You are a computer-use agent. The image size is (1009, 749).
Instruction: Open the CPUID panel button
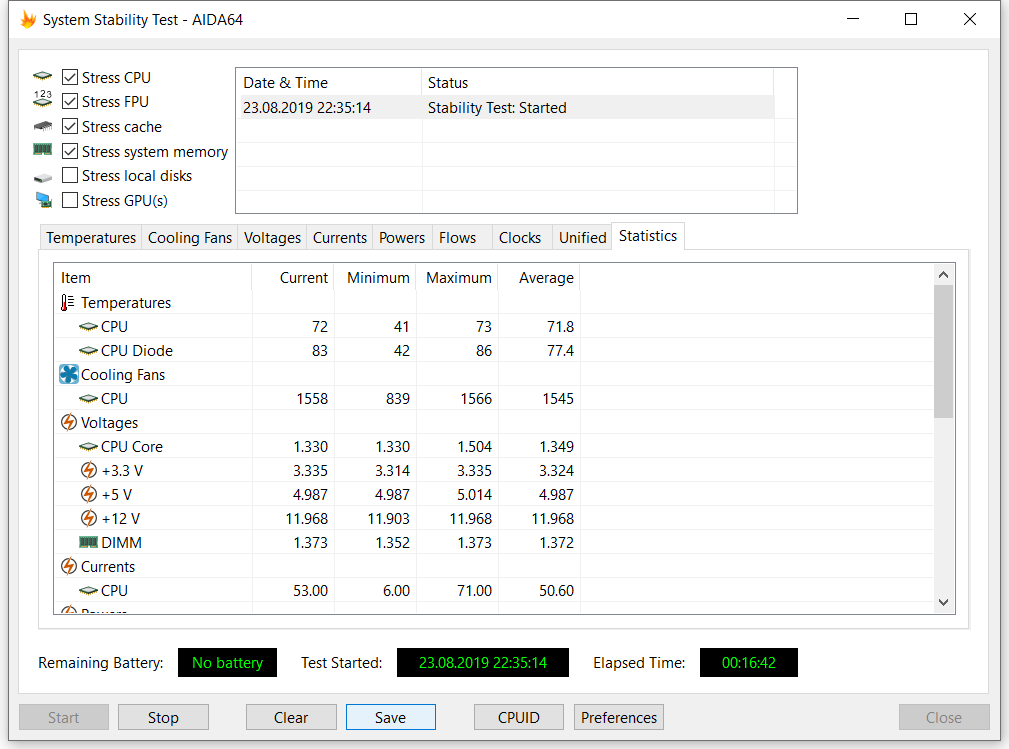519,717
